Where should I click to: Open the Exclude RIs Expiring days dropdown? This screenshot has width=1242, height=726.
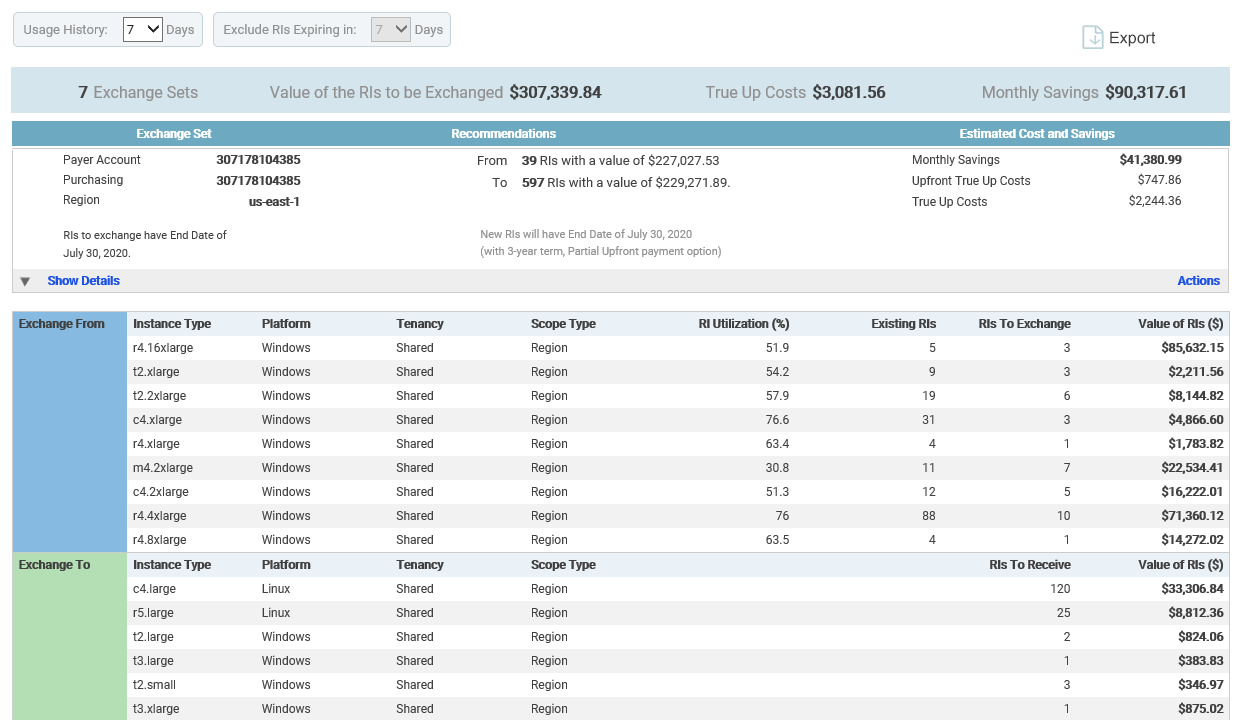pyautogui.click(x=390, y=30)
